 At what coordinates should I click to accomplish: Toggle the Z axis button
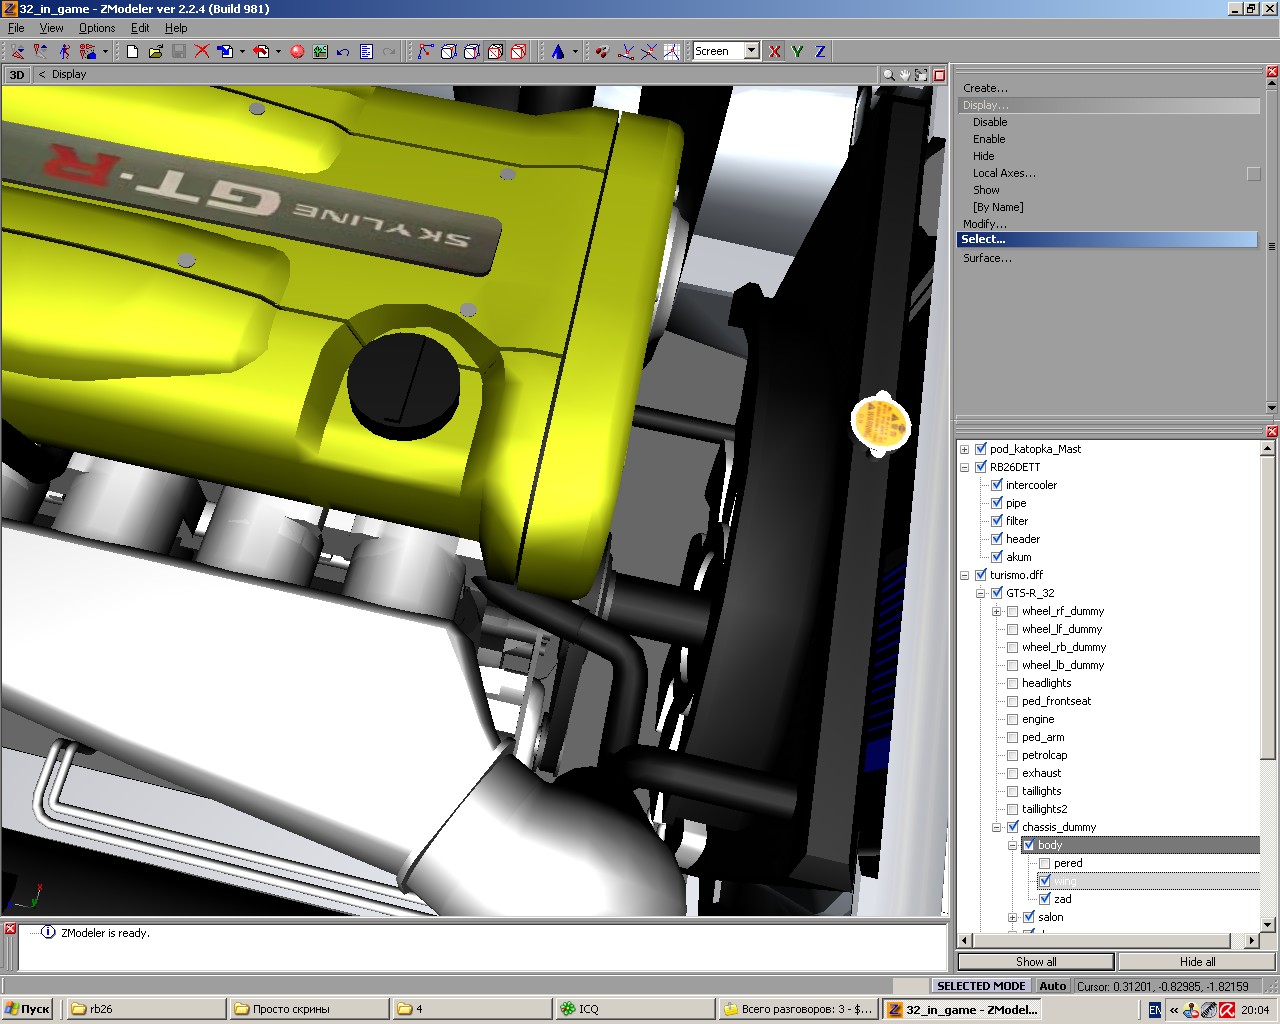pyautogui.click(x=821, y=51)
